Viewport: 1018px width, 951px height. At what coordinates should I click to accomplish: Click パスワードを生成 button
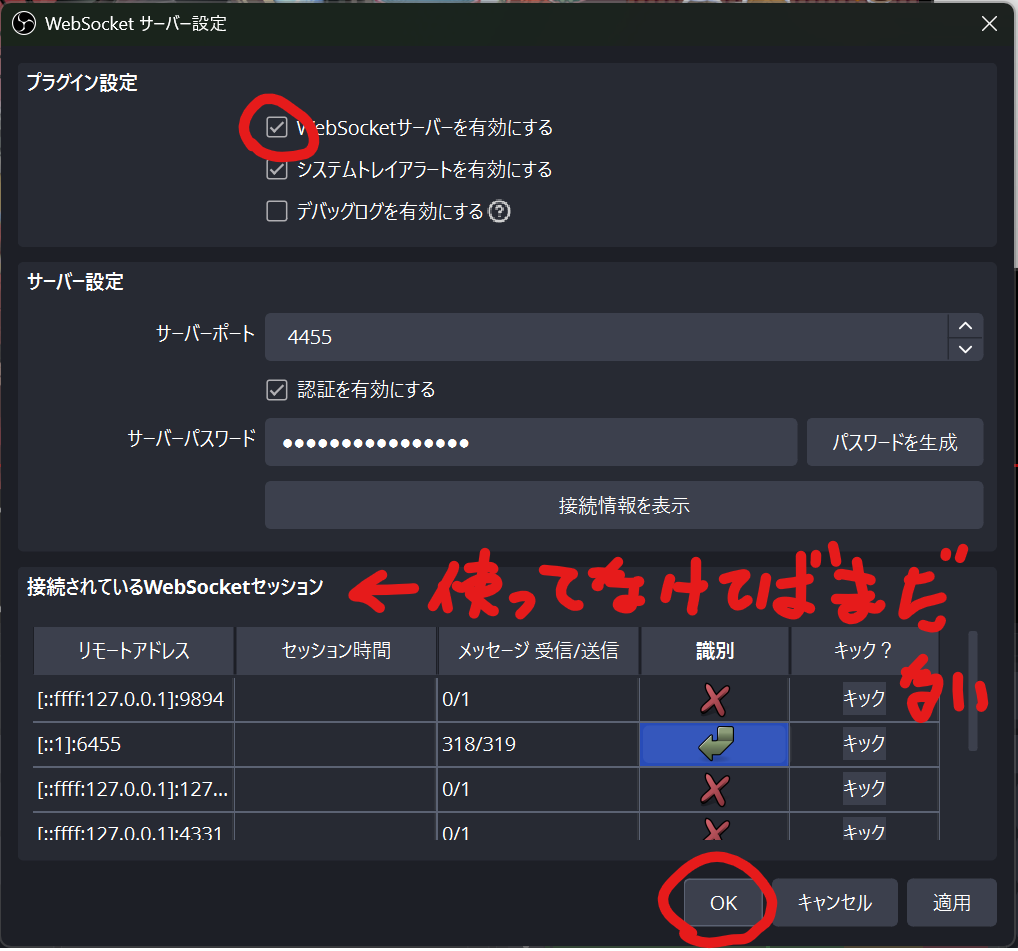click(895, 443)
